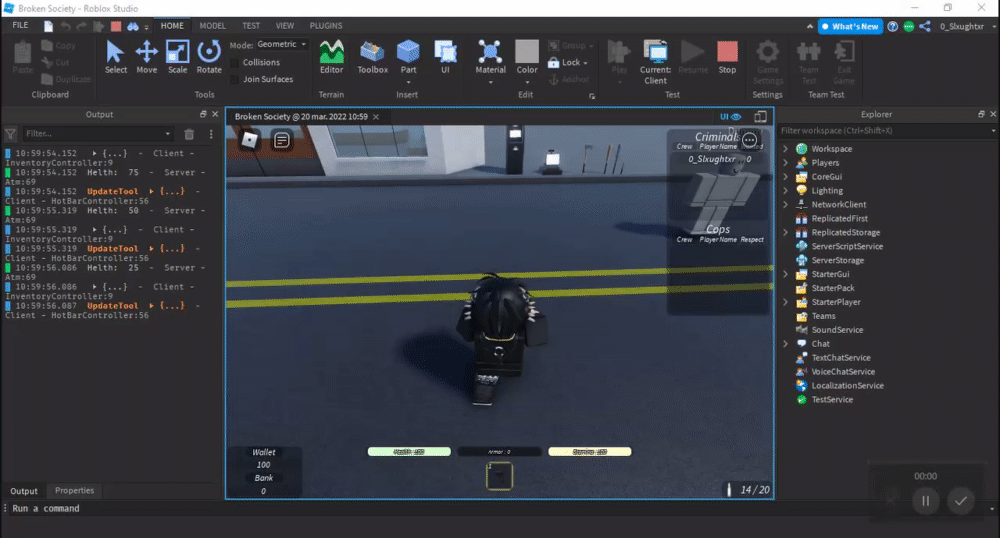Choose the Scale tool
1000x538 pixels.
click(177, 57)
